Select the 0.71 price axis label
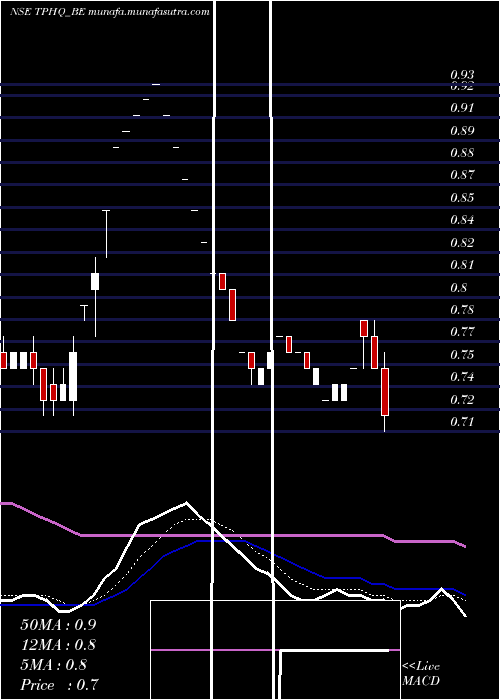Viewport: 500px width, 700px height. pos(462,422)
